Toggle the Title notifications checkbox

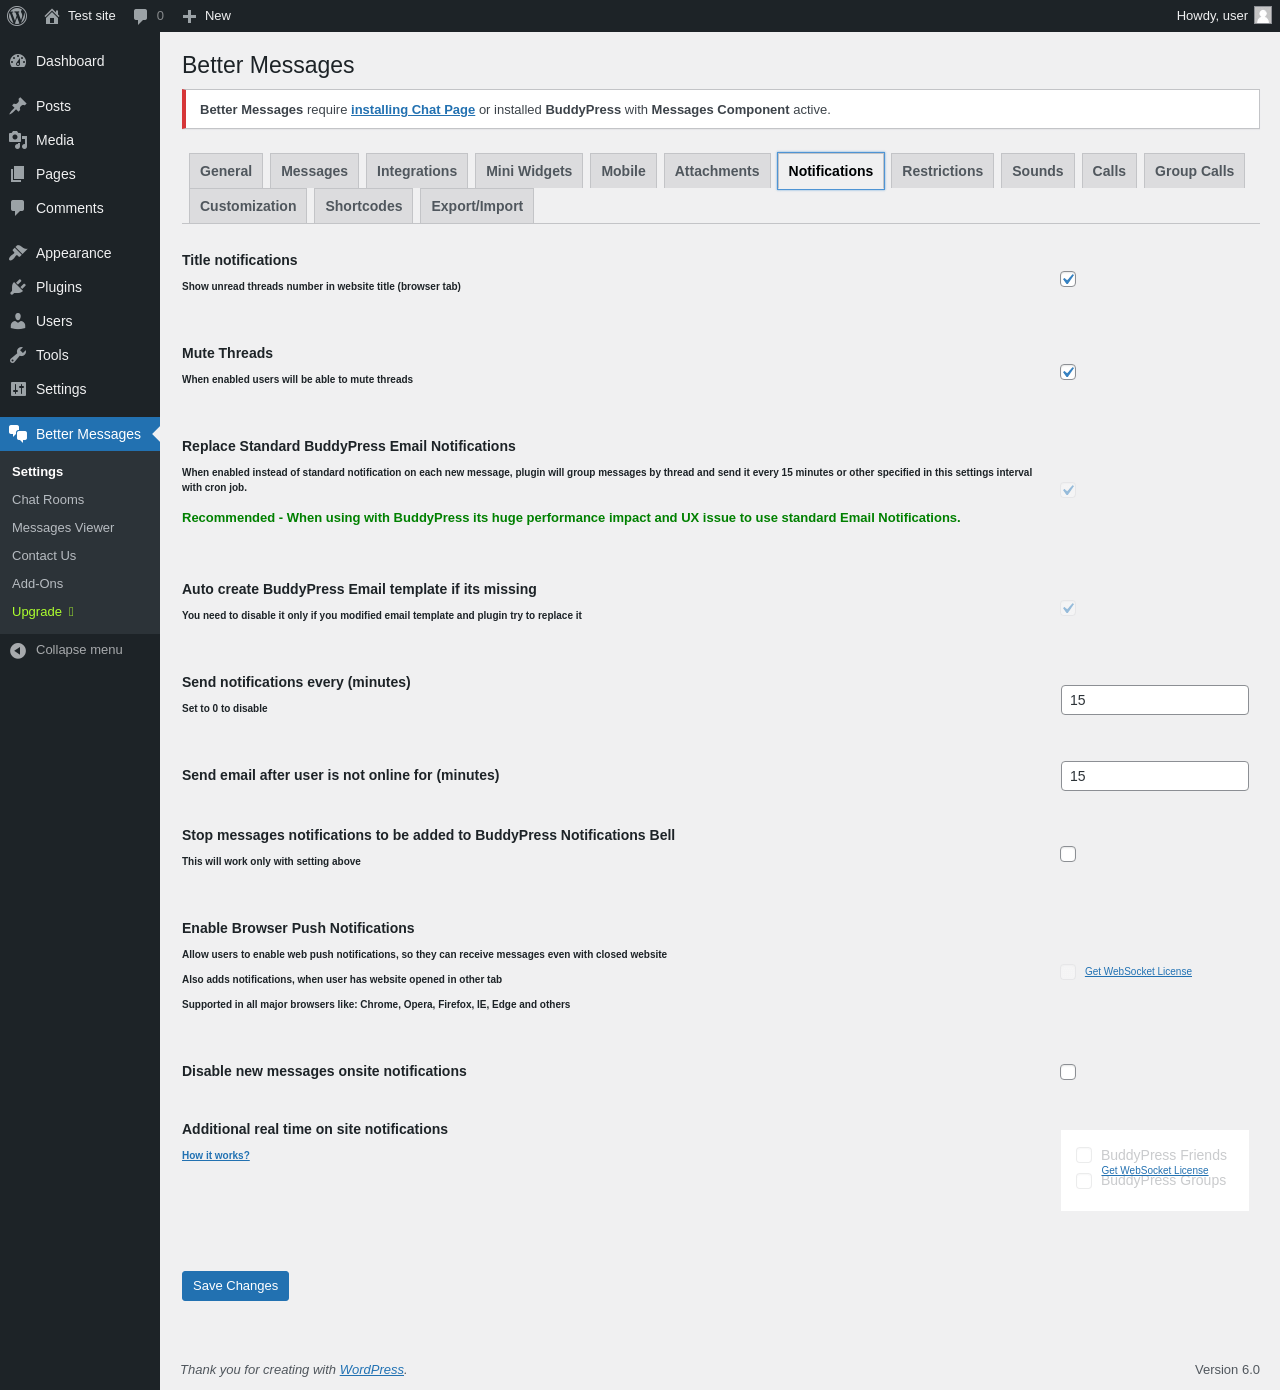point(1068,279)
